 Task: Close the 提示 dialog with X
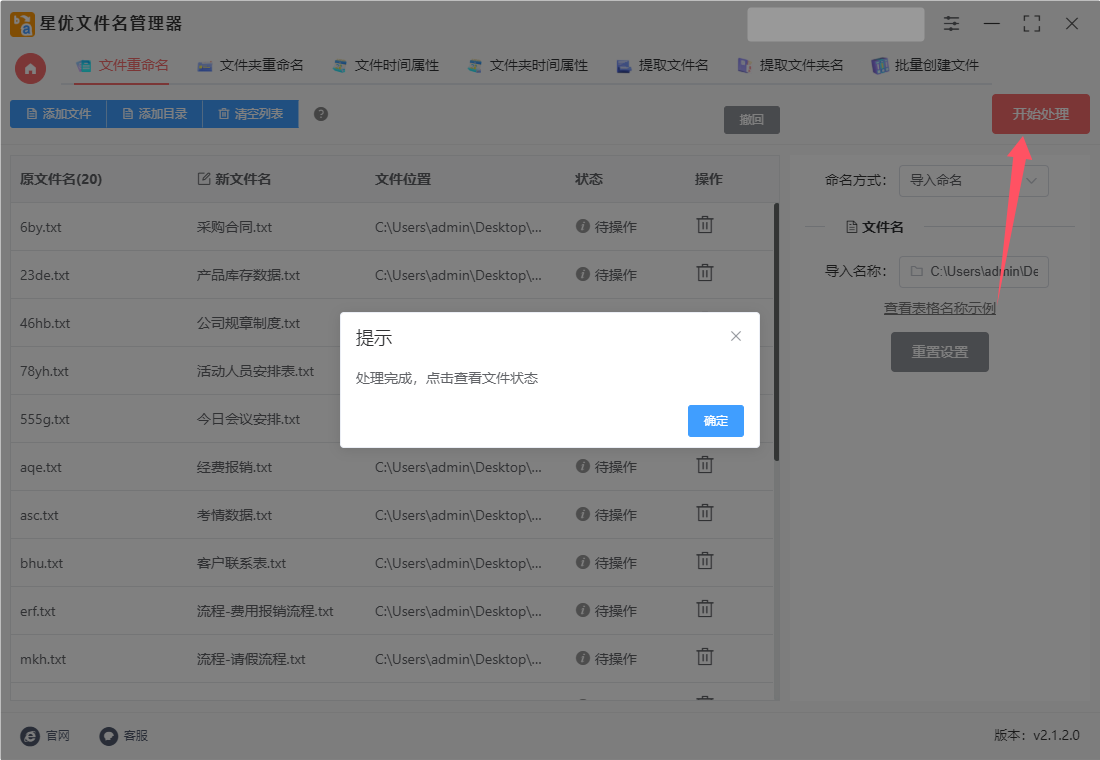click(735, 336)
